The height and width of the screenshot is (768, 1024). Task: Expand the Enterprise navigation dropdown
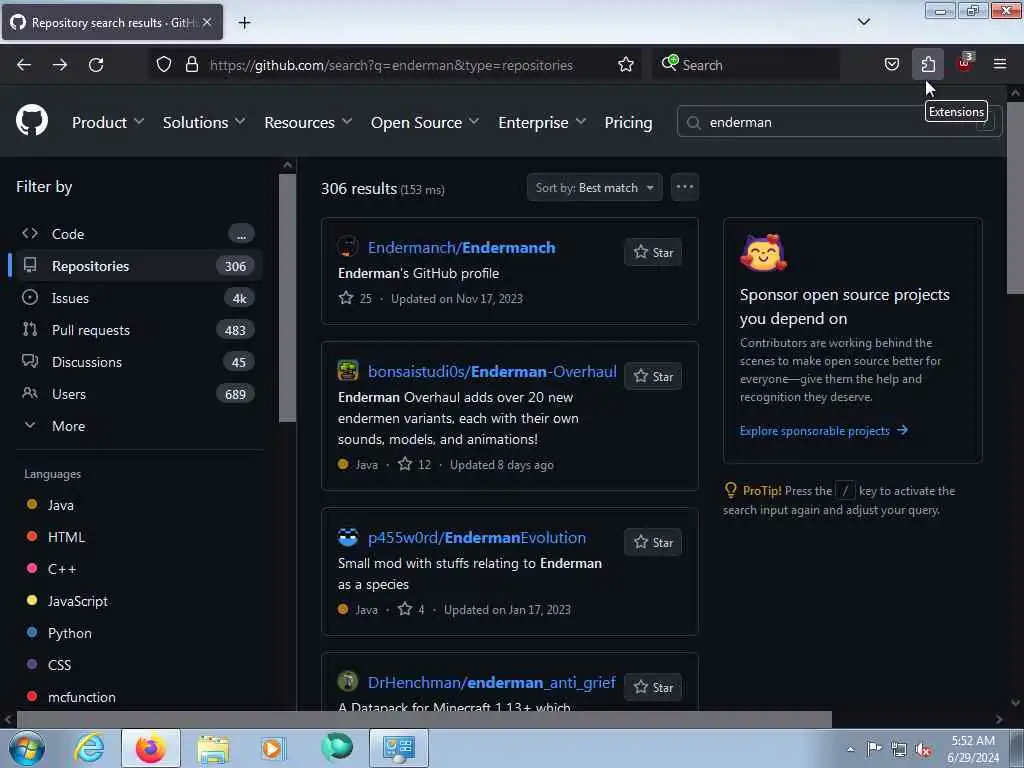[541, 122]
